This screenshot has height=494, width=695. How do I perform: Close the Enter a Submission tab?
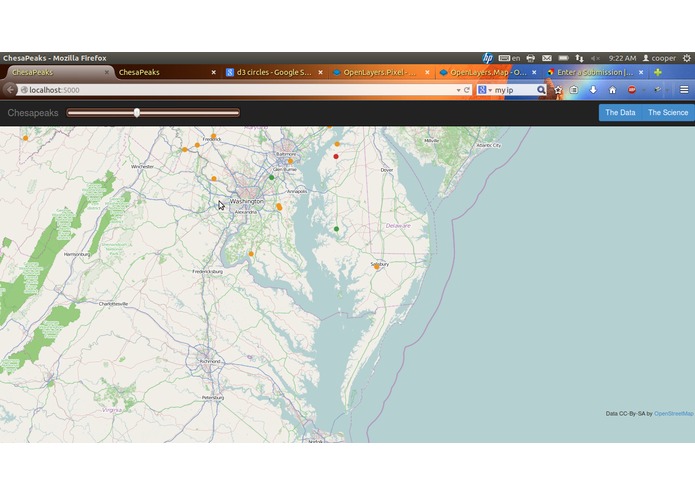[641, 72]
